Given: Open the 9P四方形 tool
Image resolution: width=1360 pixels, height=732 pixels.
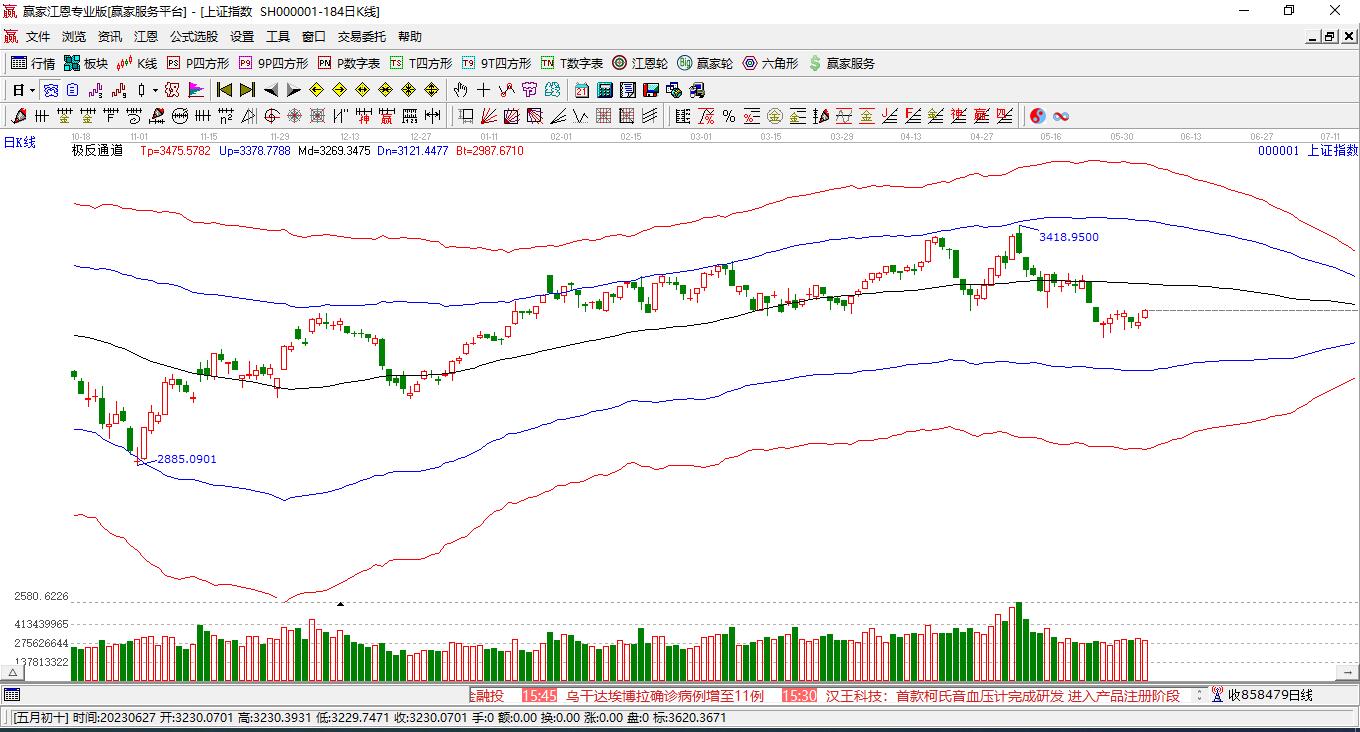Looking at the screenshot, I should tap(273, 63).
